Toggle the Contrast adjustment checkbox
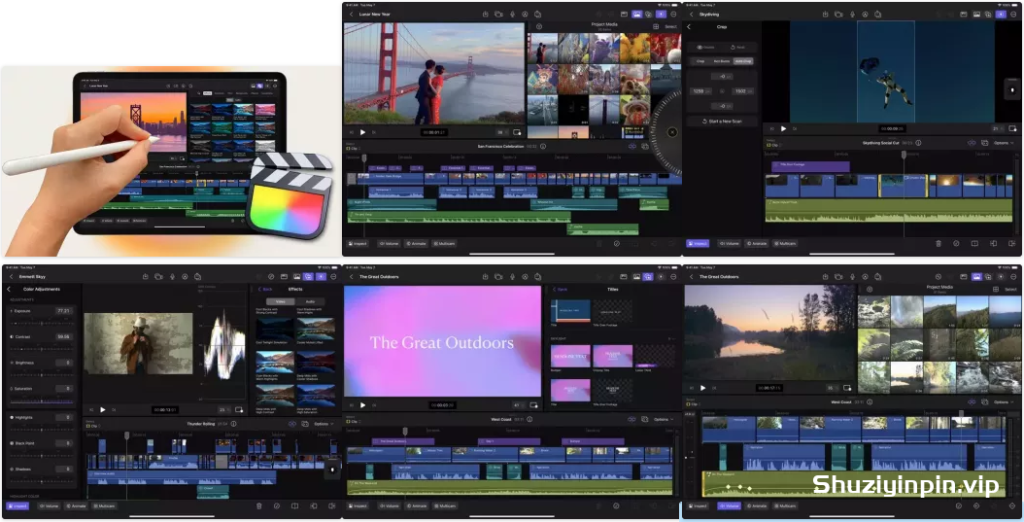The height and width of the screenshot is (522, 1024). click(x=11, y=336)
